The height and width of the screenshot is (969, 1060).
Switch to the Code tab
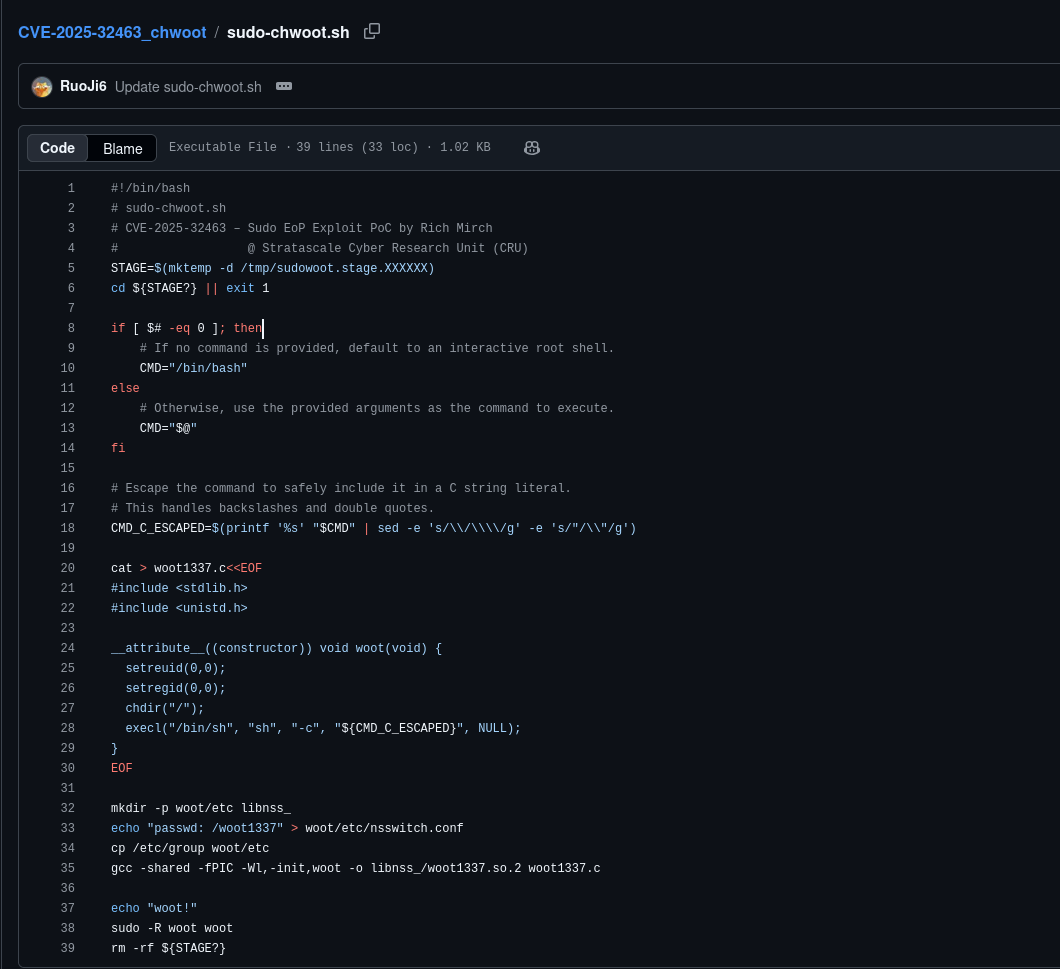pos(57,148)
